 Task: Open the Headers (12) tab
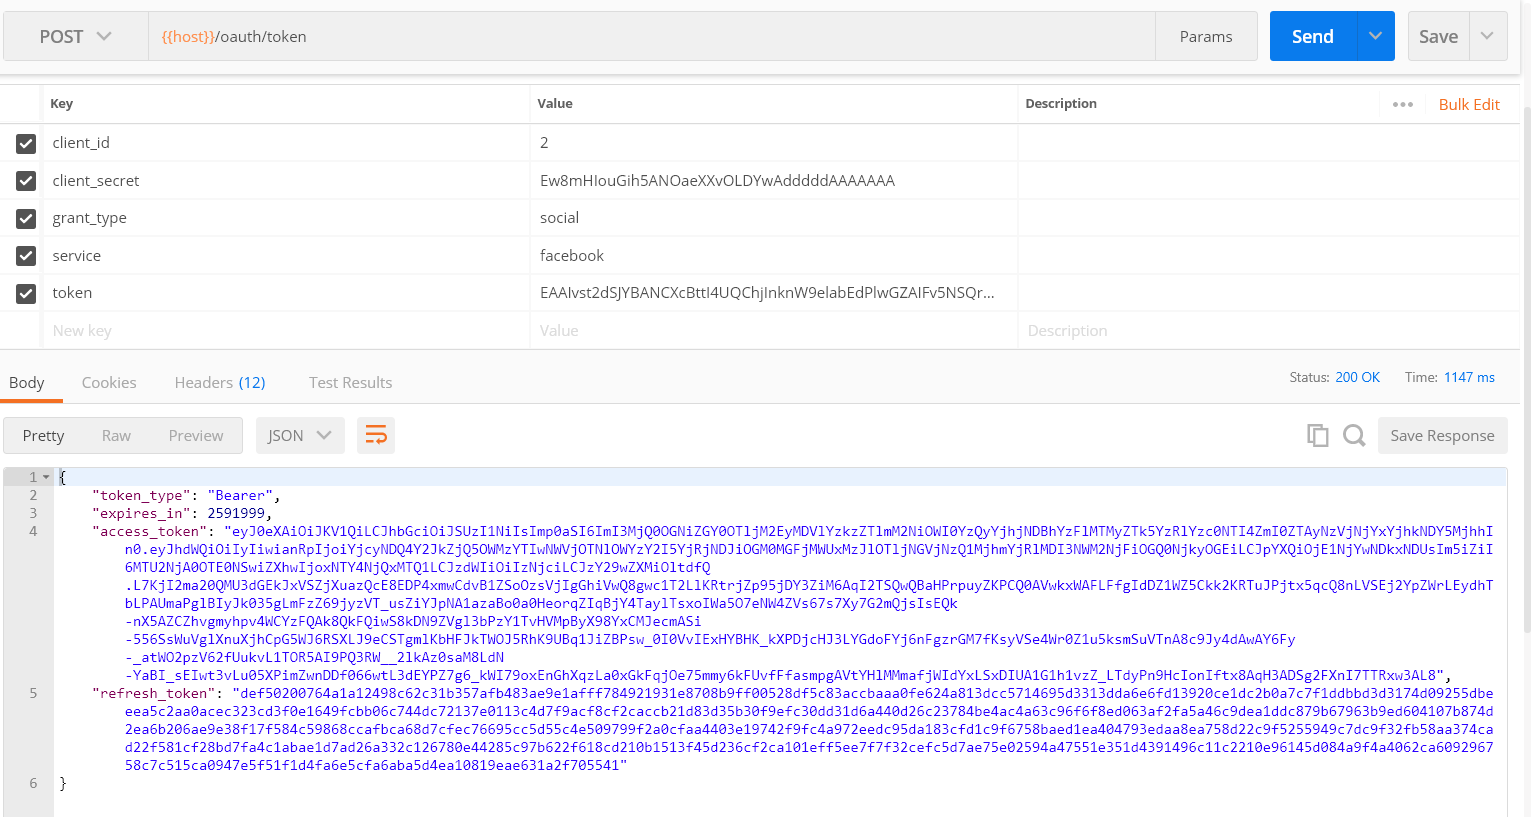coord(220,382)
